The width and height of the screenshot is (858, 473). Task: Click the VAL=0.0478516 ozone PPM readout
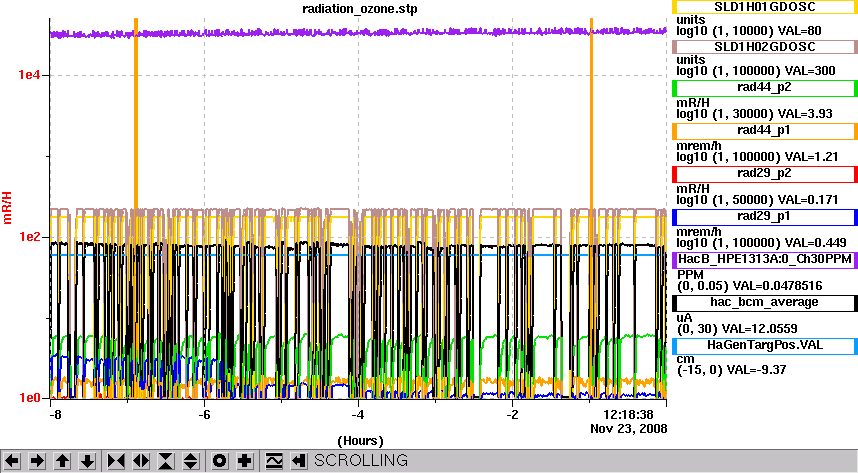778,286
